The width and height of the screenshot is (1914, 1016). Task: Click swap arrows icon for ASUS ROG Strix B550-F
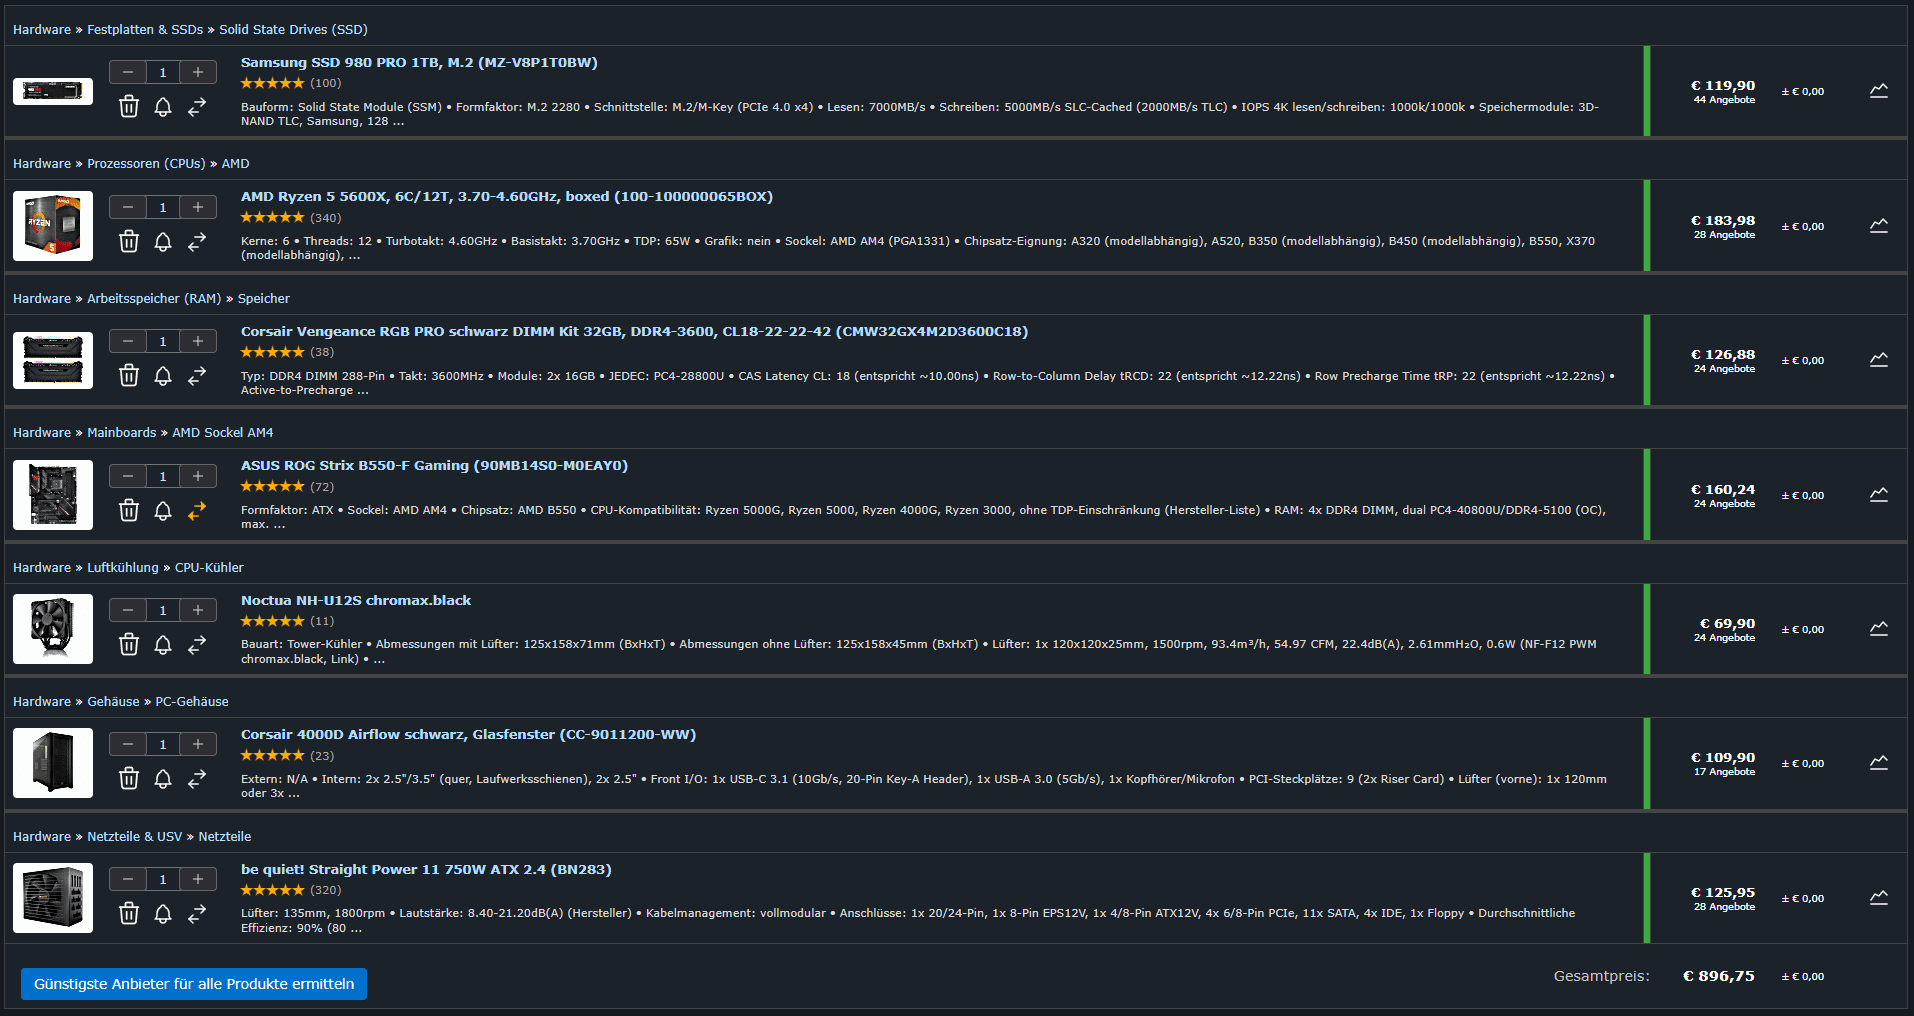click(x=197, y=511)
